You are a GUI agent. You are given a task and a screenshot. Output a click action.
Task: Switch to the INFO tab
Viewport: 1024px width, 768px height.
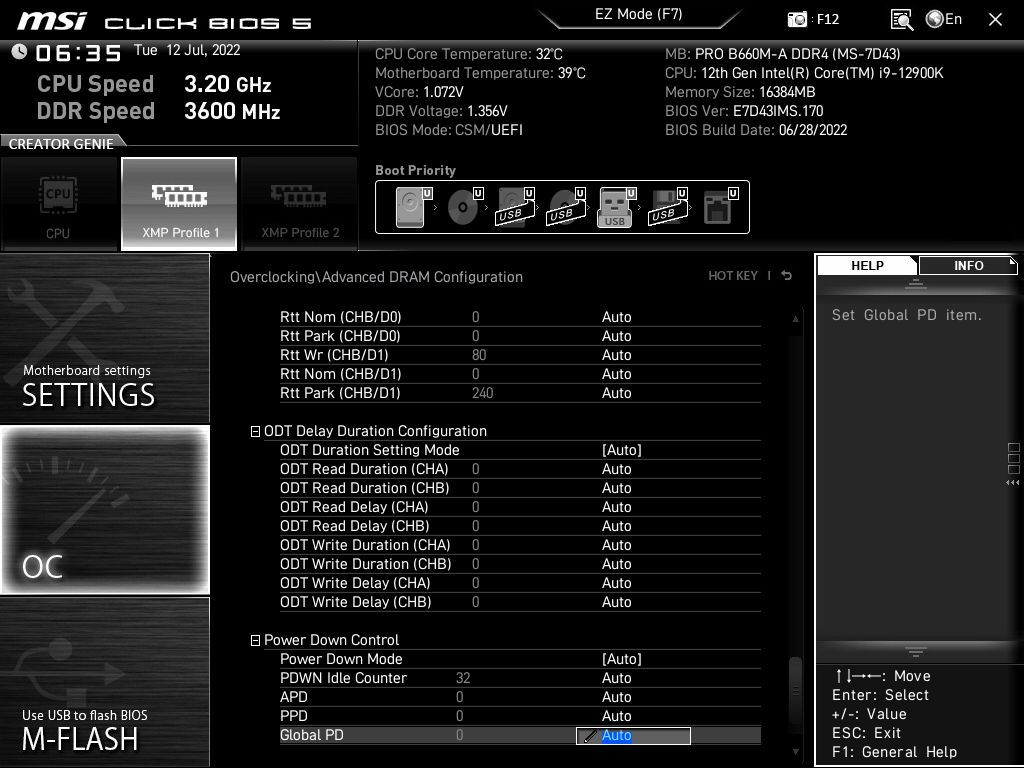pos(968,265)
